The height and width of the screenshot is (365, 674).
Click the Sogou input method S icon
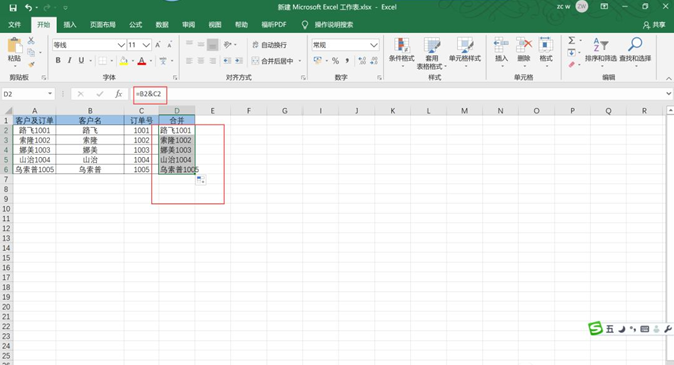click(x=595, y=328)
